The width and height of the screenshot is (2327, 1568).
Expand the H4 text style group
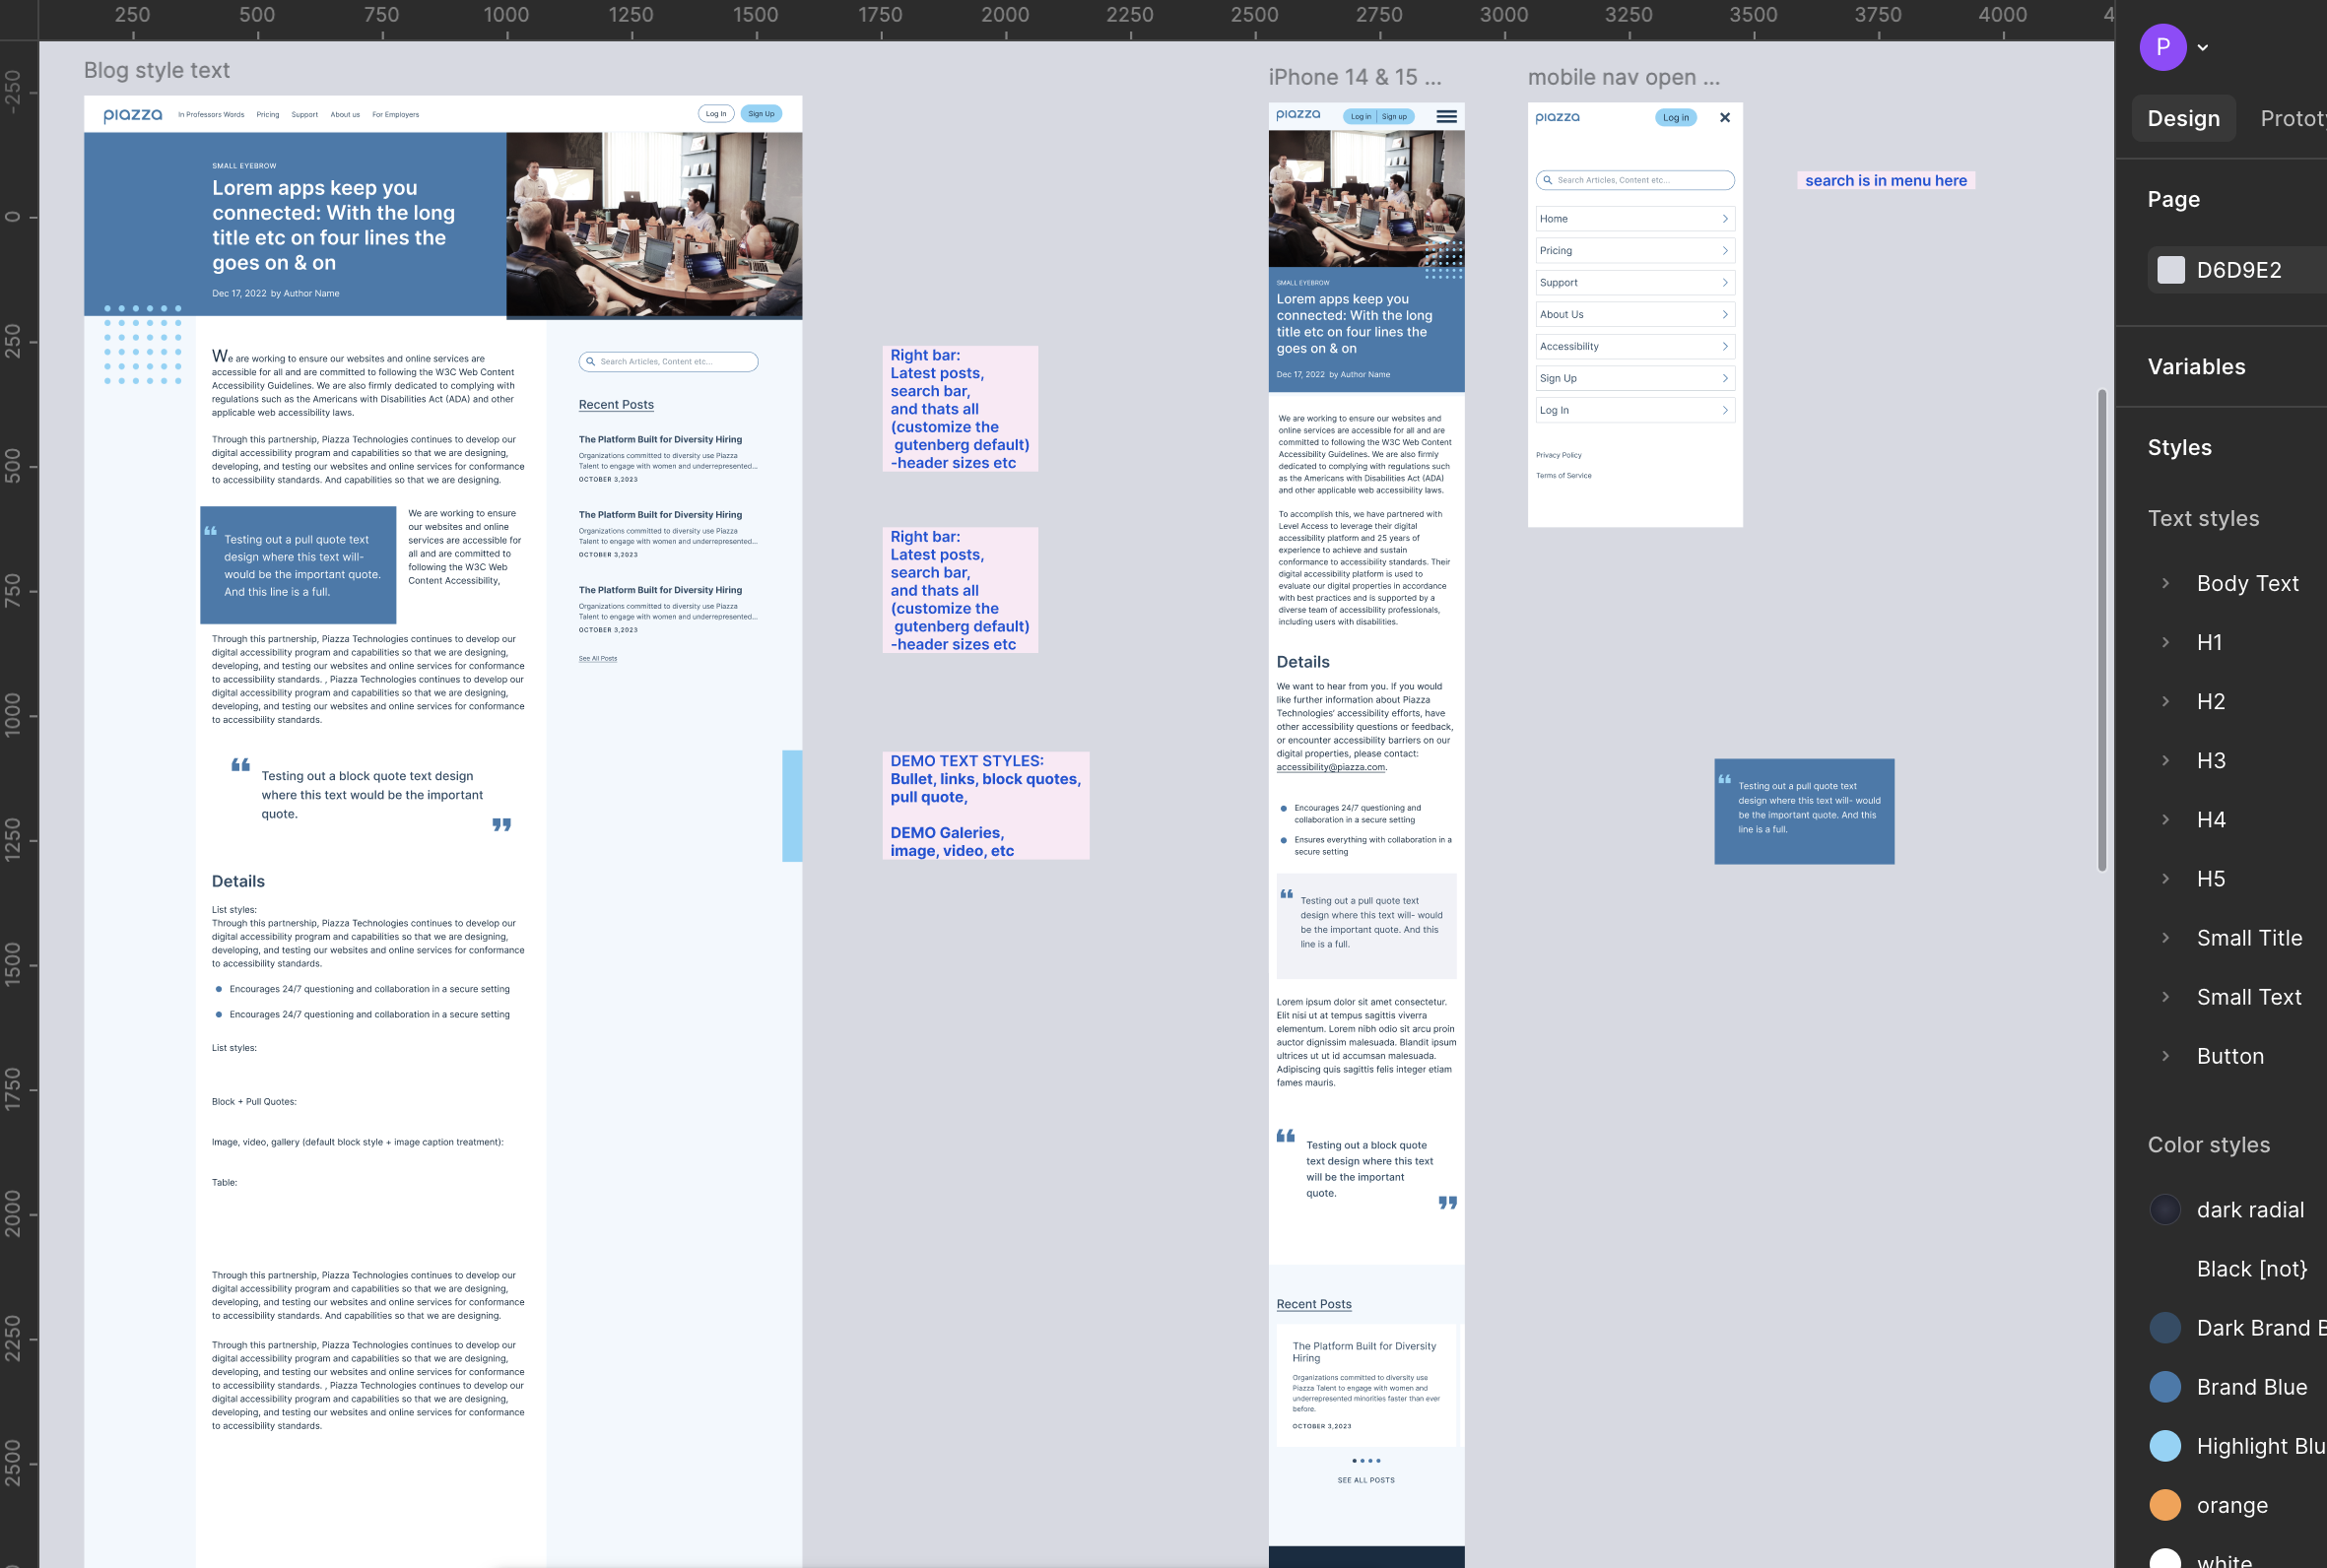2165,819
